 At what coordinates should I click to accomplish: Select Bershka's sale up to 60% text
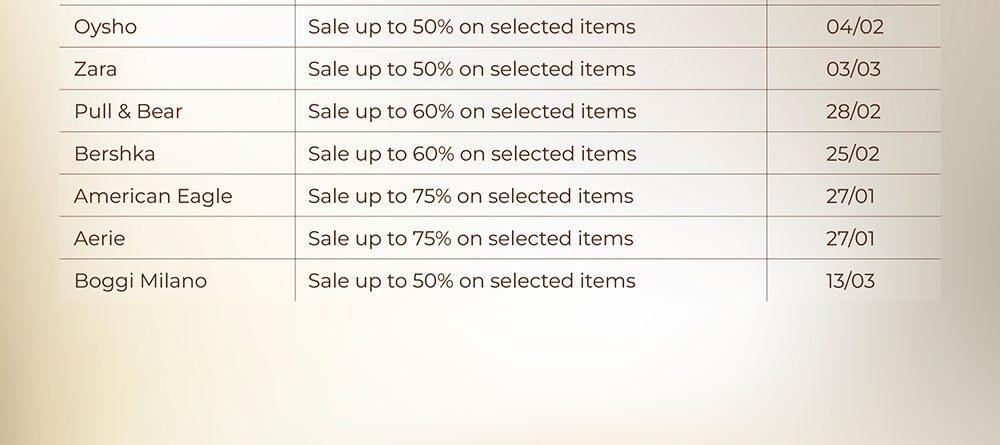(471, 154)
